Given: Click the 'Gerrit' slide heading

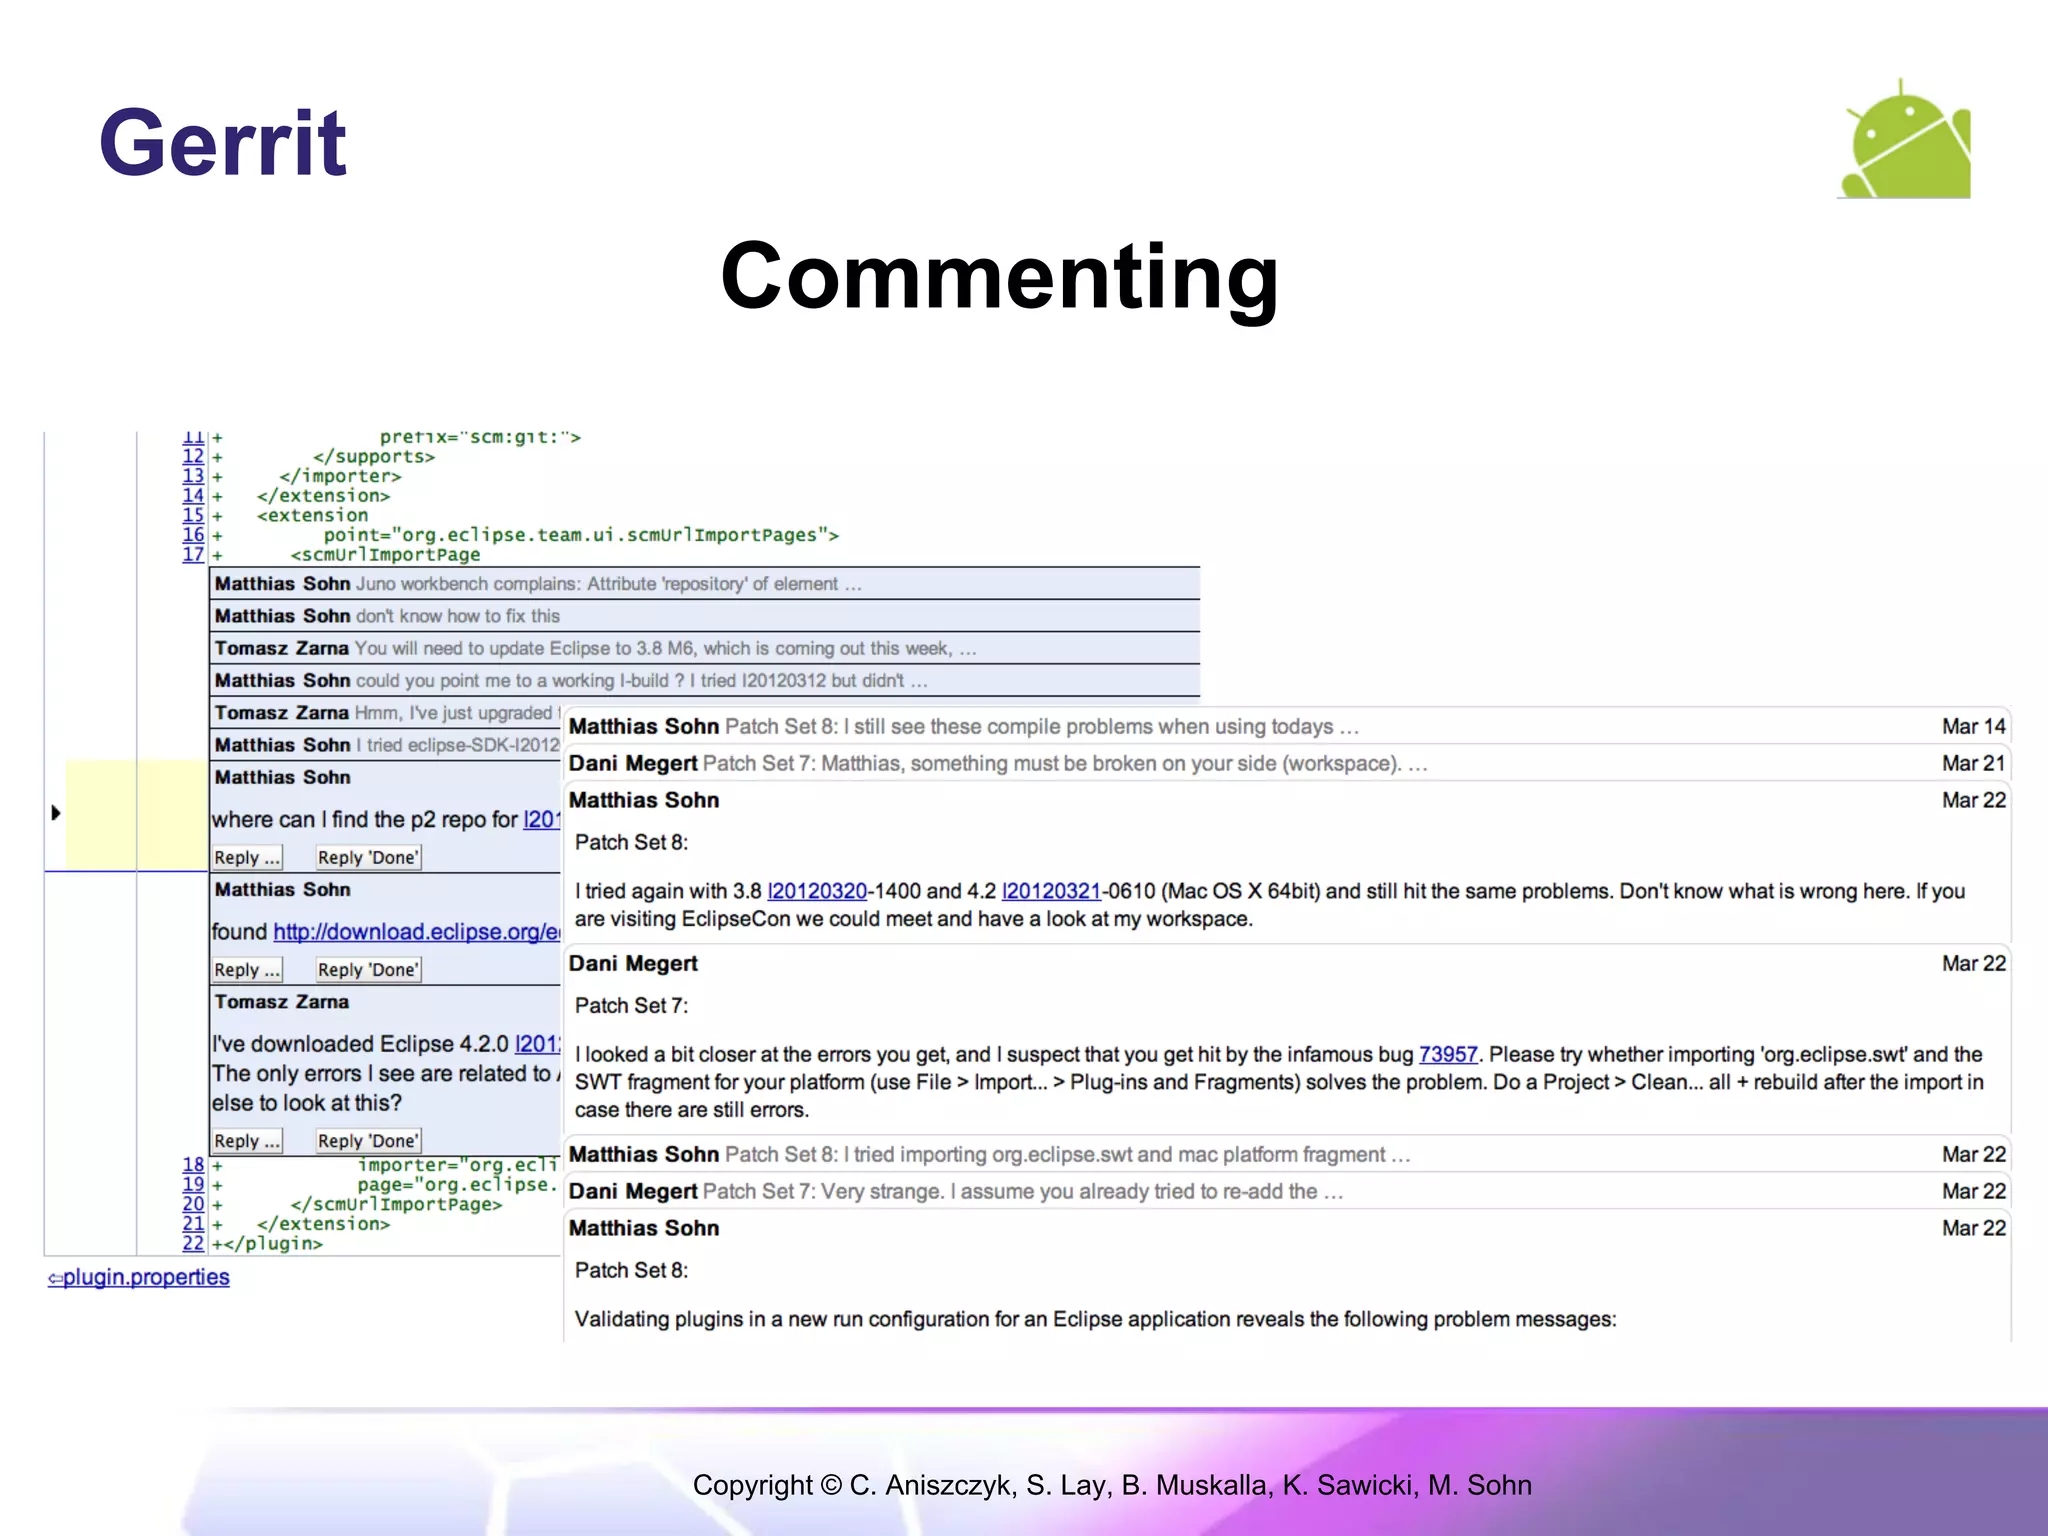Looking at the screenshot, I should click(x=223, y=143).
